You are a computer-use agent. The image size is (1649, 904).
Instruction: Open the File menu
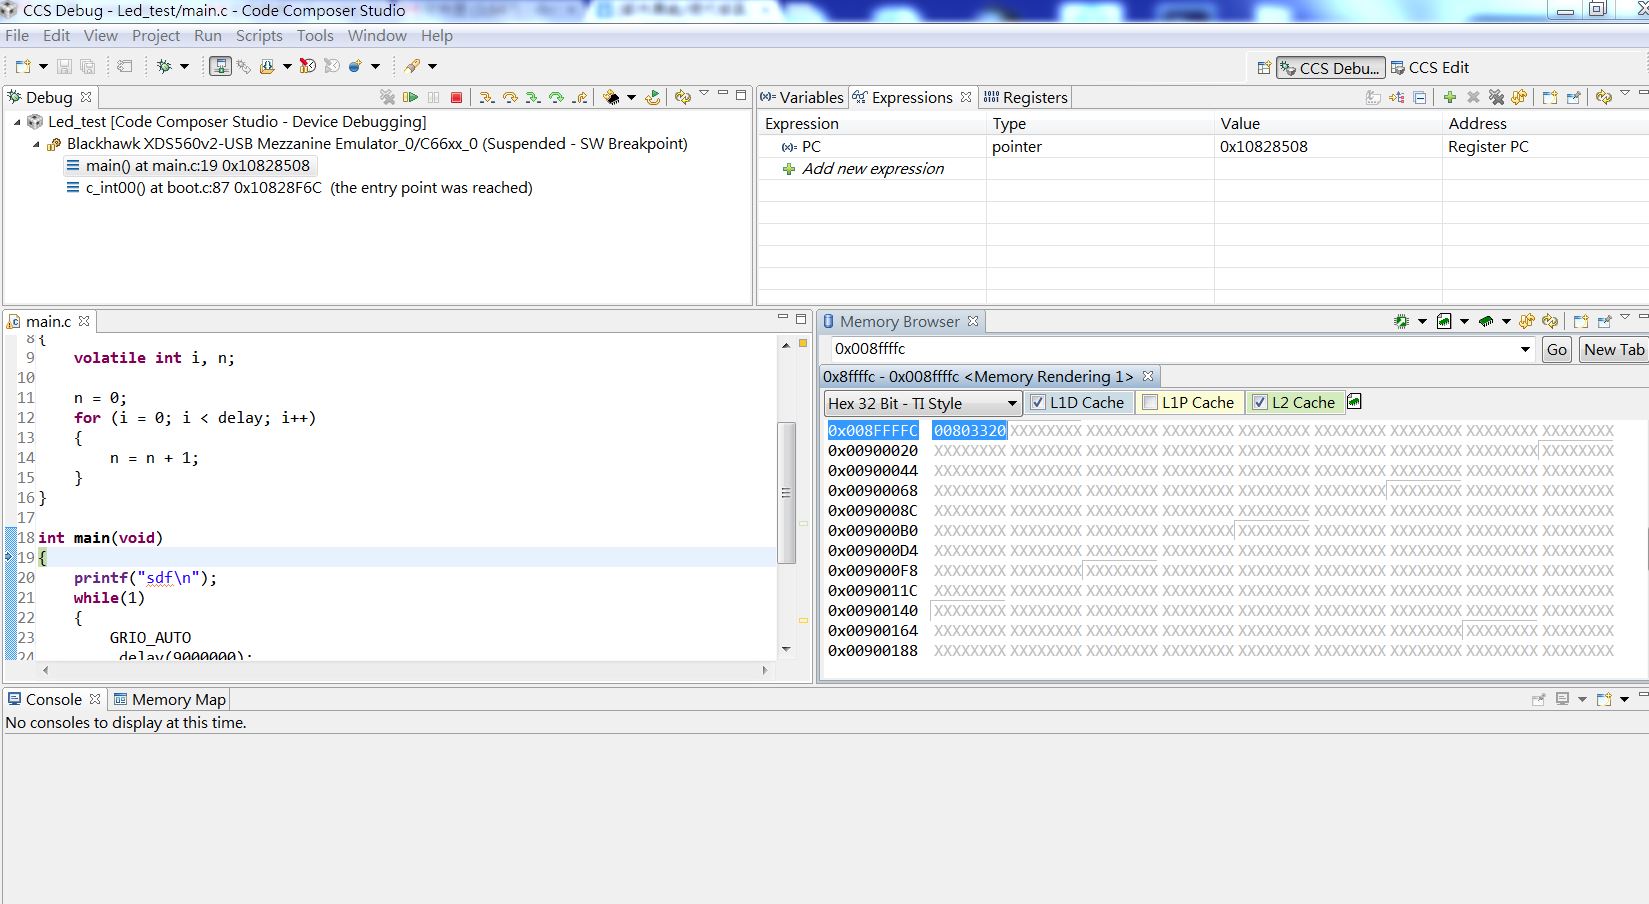tap(17, 35)
